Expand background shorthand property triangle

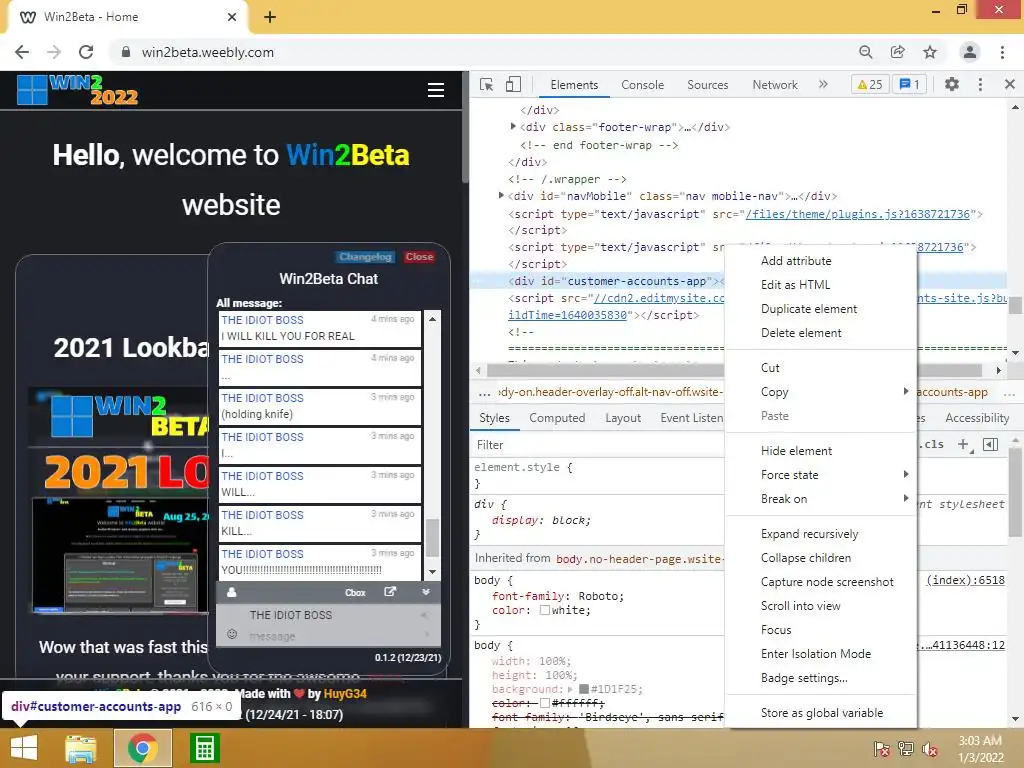[570, 689]
